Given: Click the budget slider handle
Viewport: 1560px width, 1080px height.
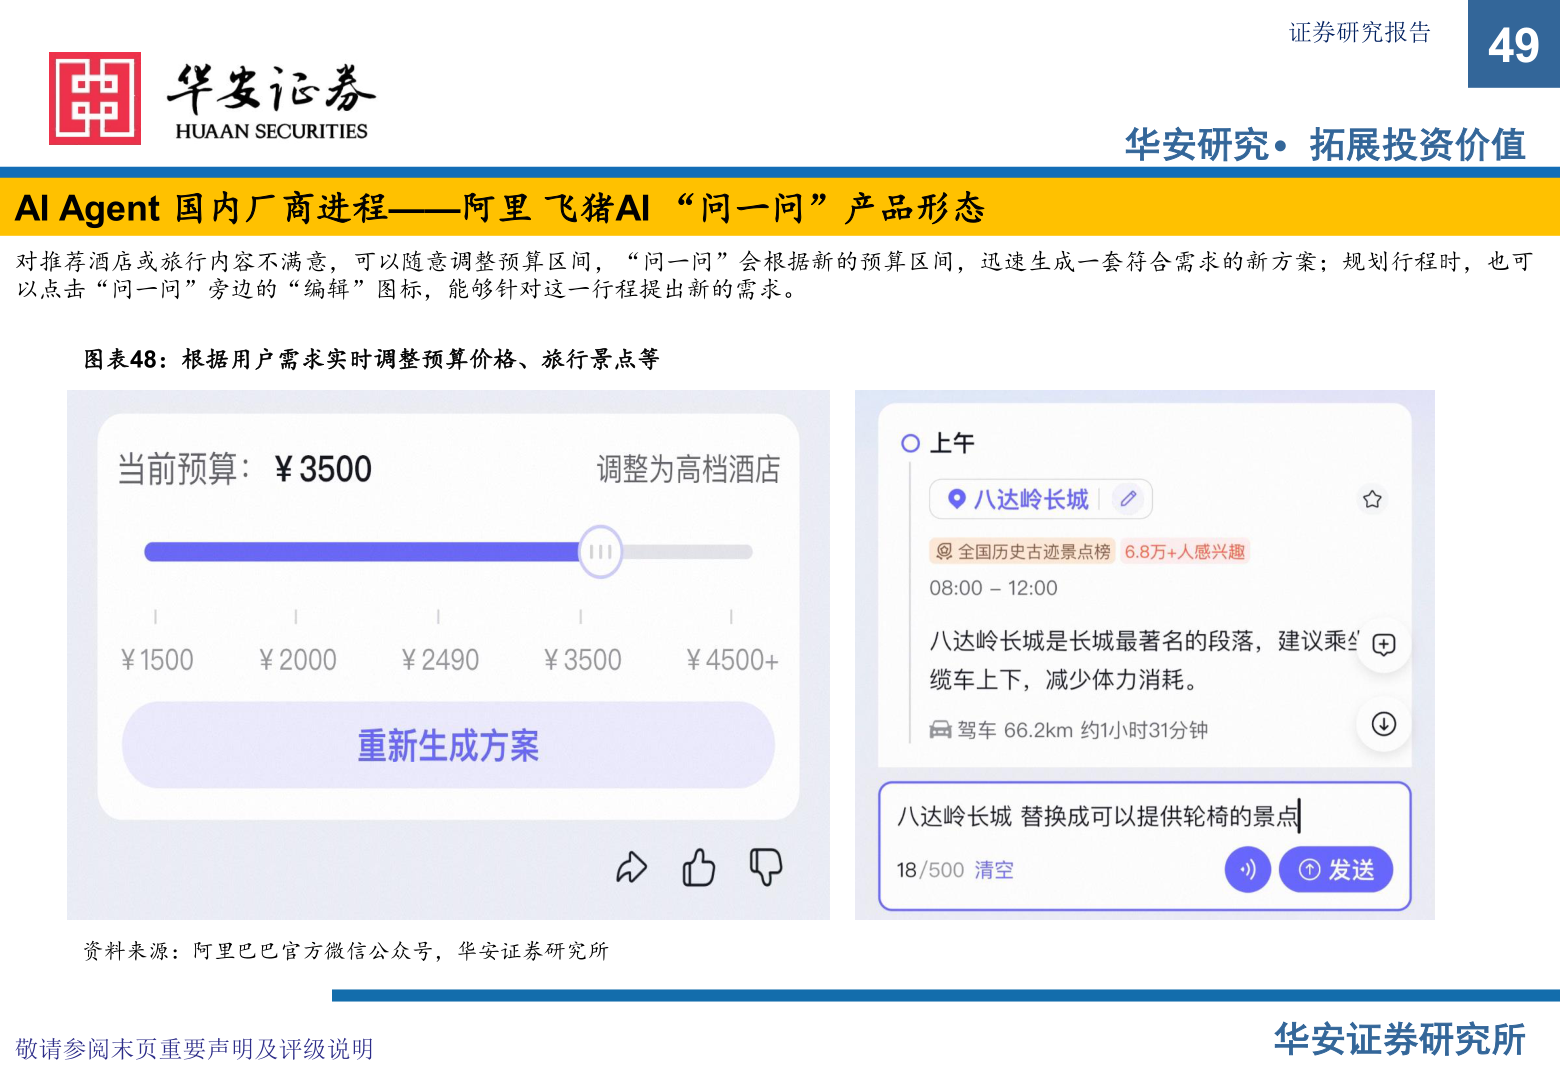Looking at the screenshot, I should coord(600,552).
